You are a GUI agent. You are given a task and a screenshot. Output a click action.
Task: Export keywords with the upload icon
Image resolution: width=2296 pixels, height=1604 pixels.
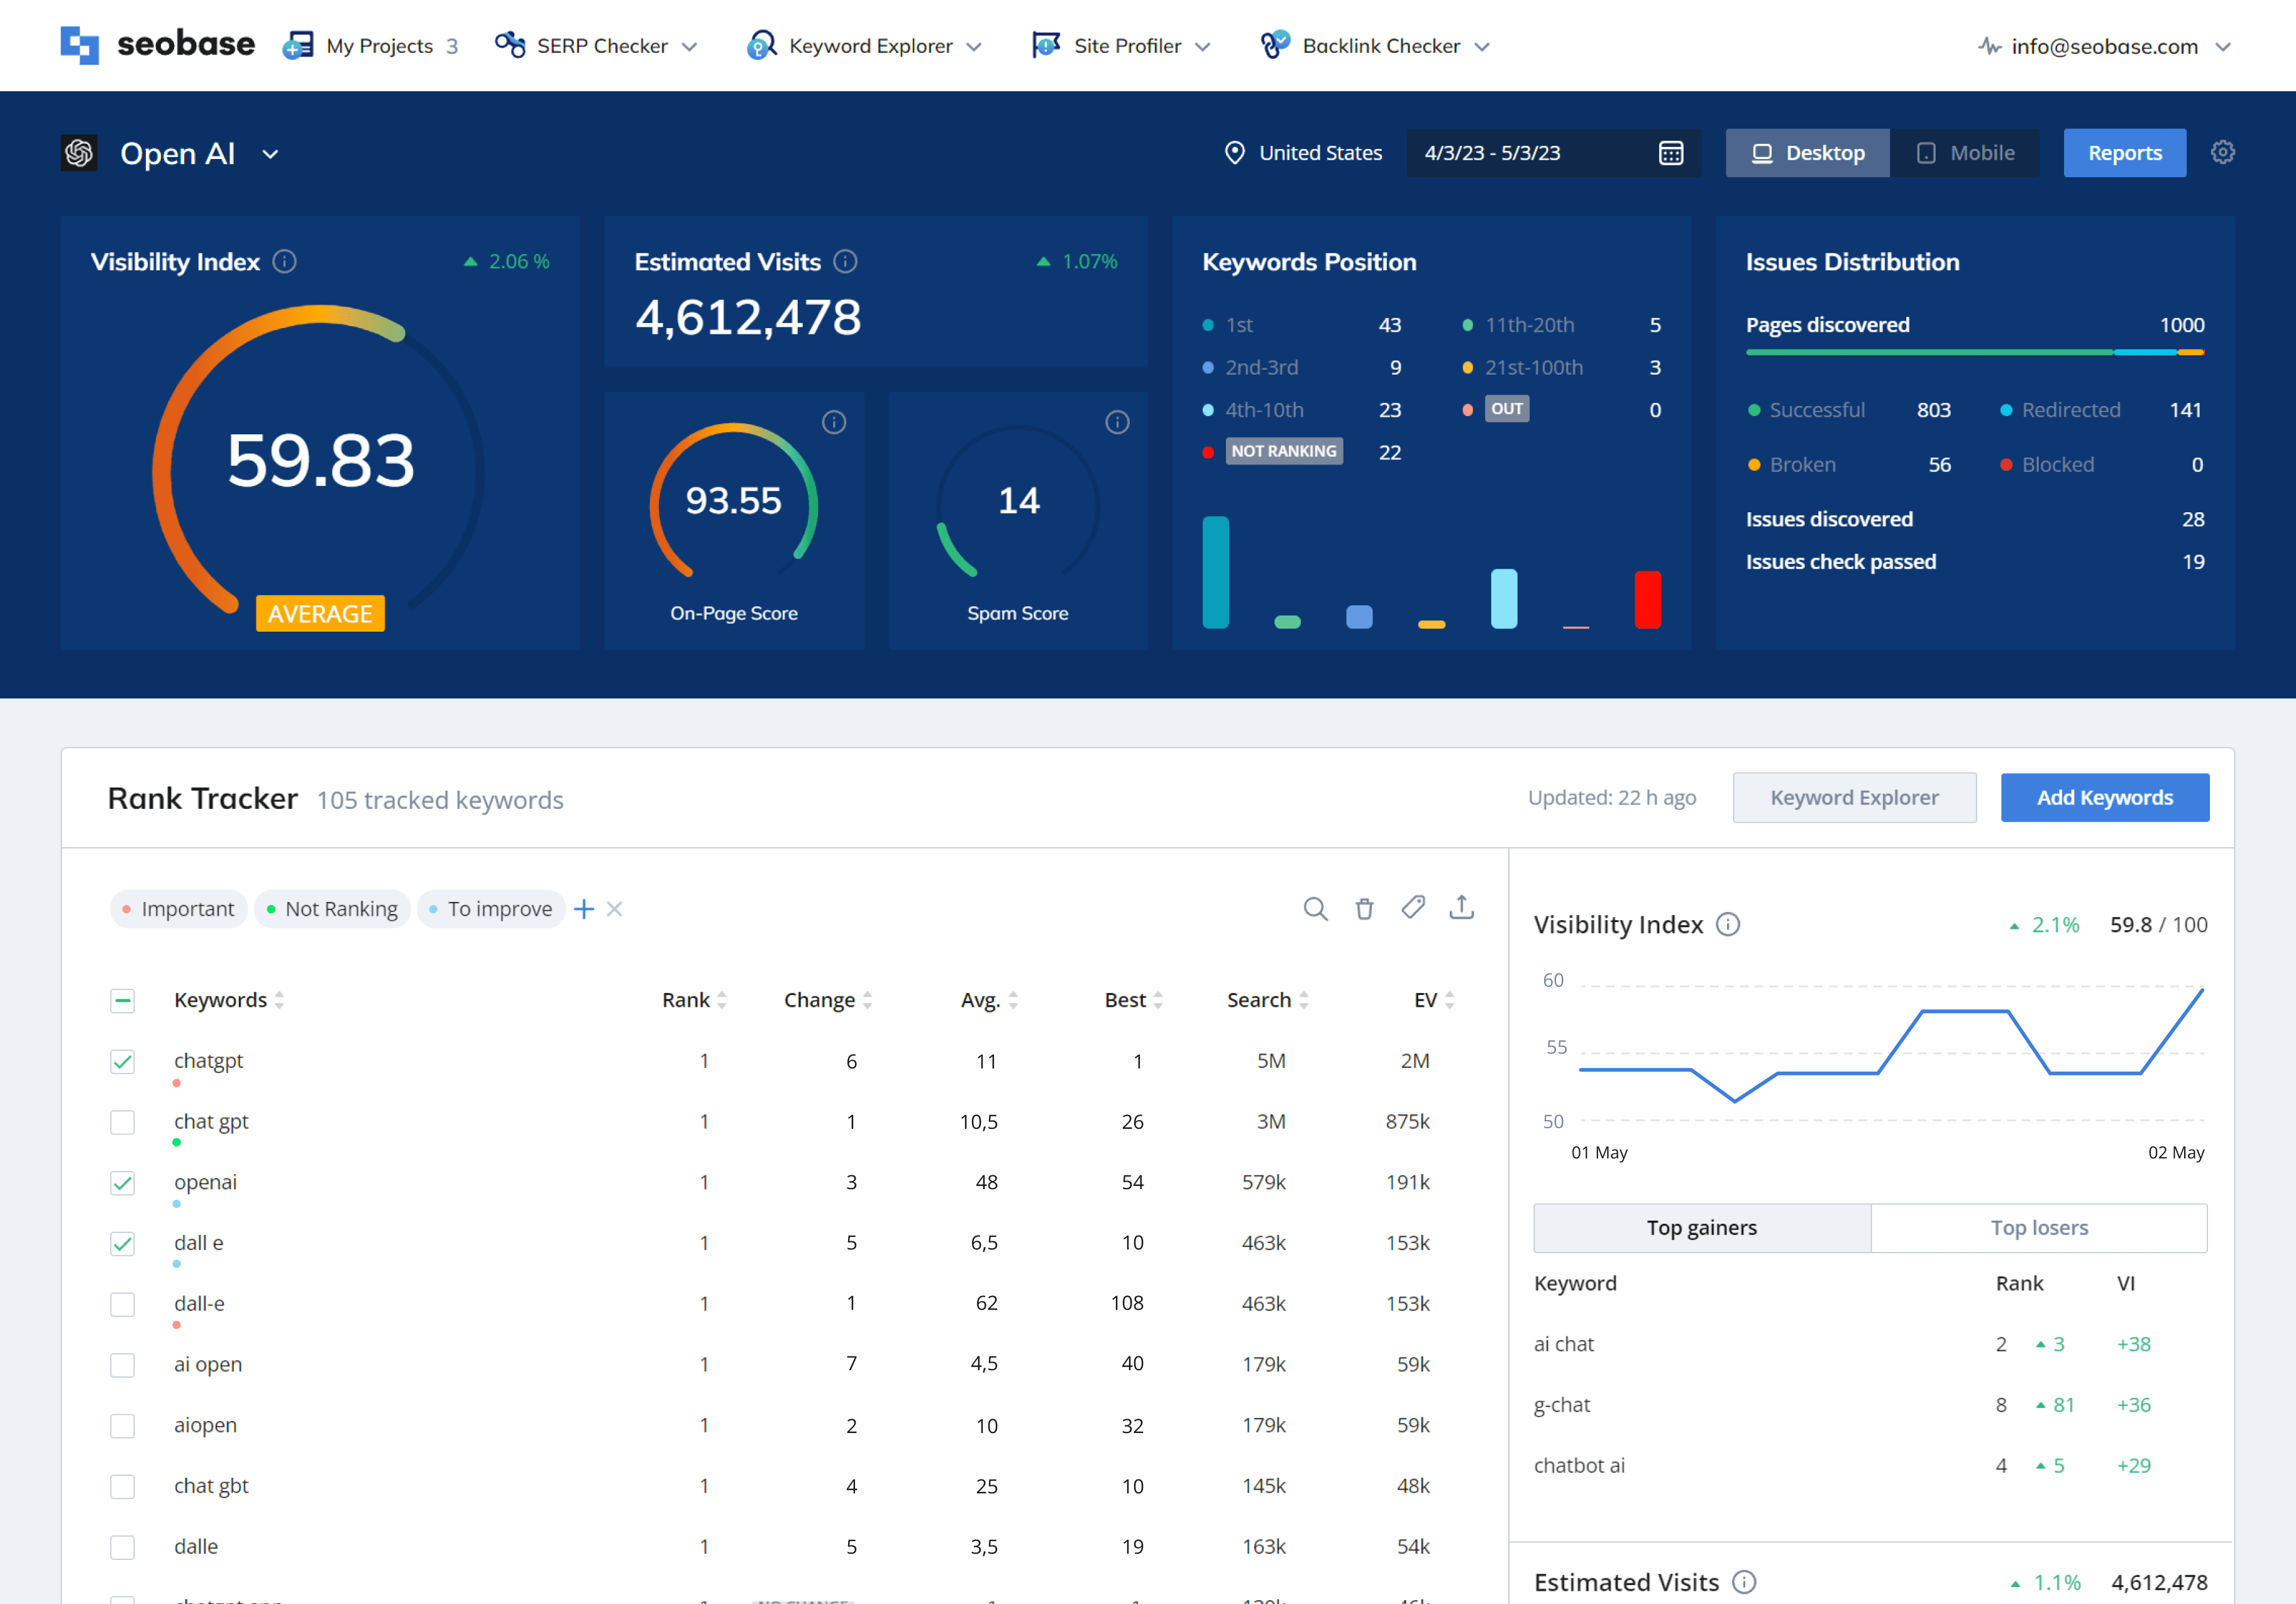1462,907
